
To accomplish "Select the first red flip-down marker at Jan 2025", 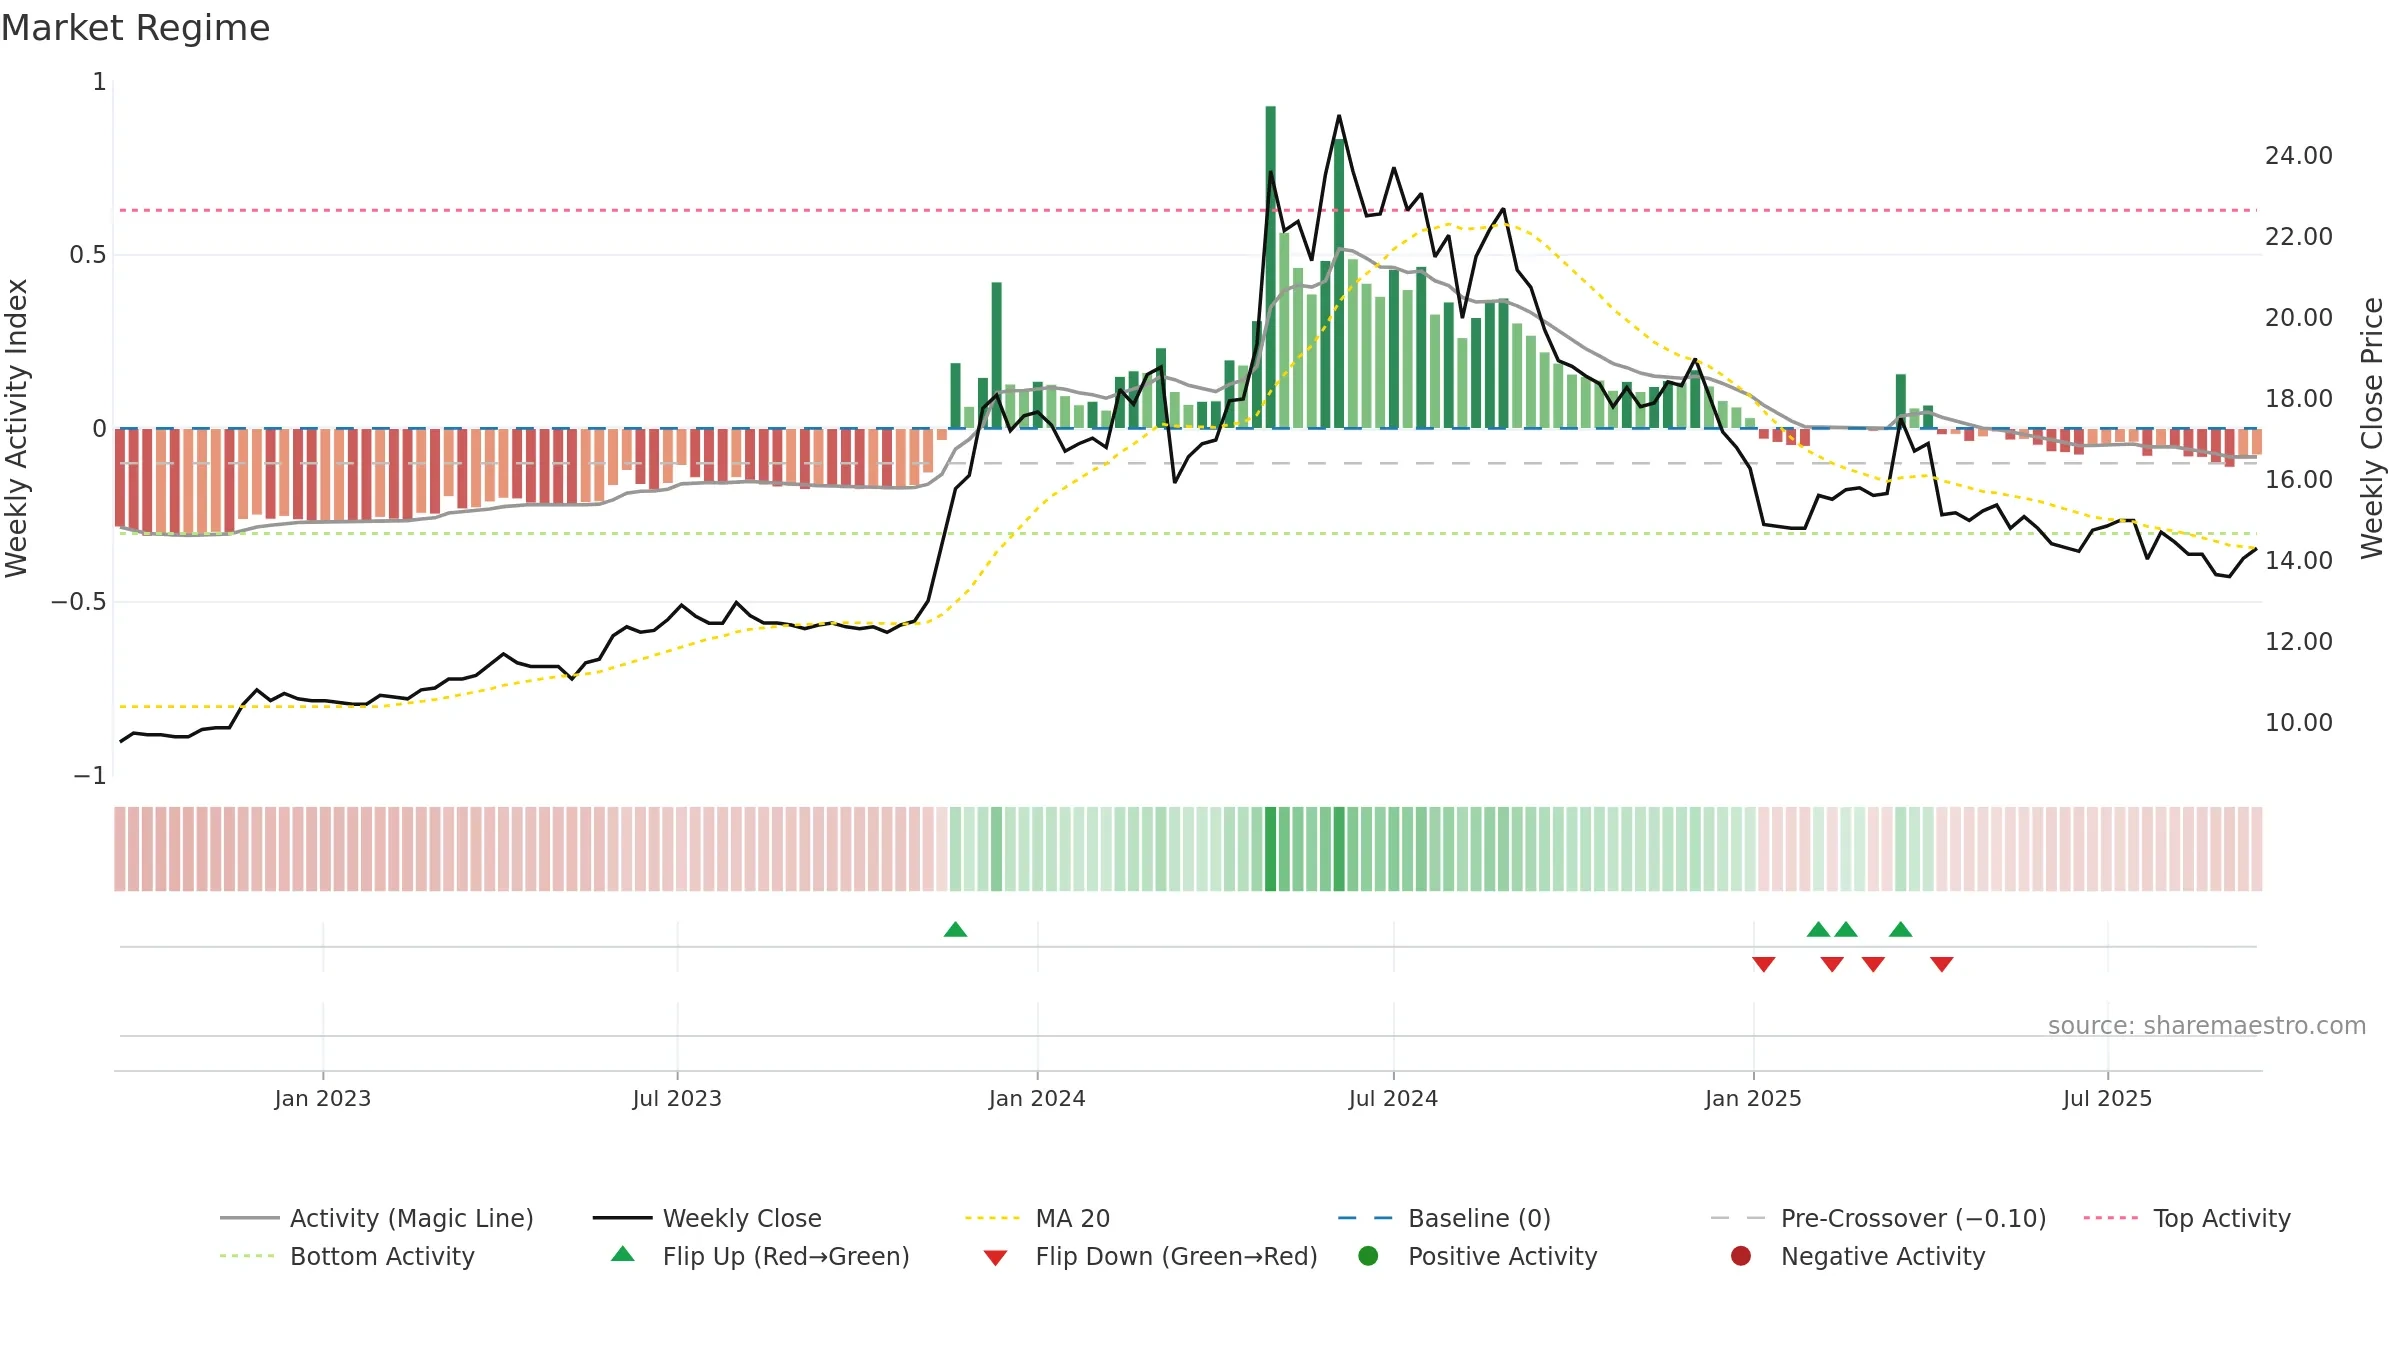I will pos(1764,964).
